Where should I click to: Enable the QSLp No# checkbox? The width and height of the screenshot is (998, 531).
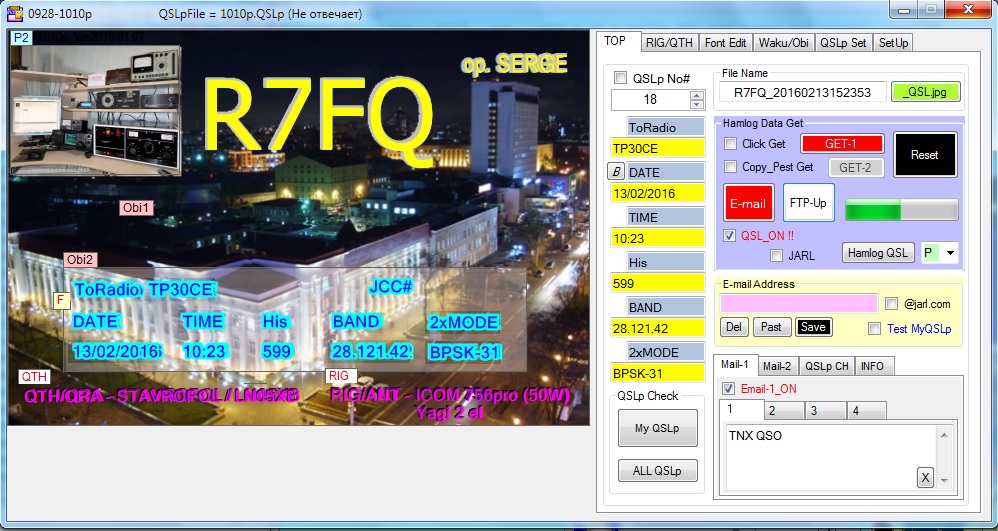coord(620,78)
